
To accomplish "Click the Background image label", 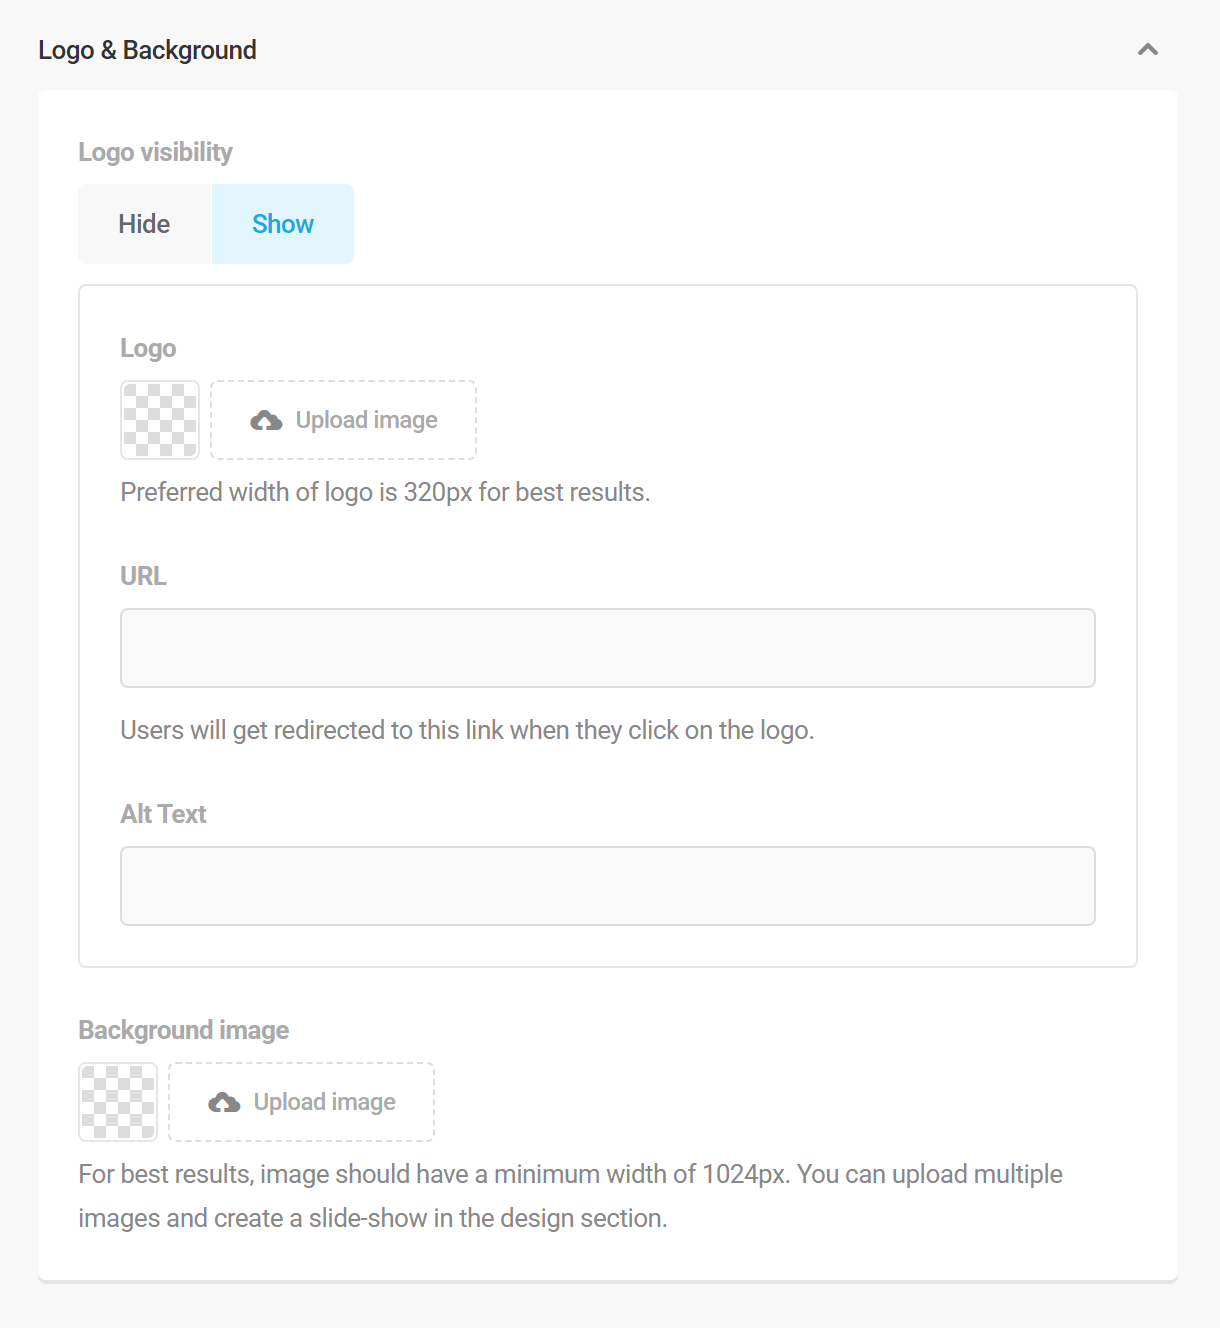I will tap(184, 1030).
